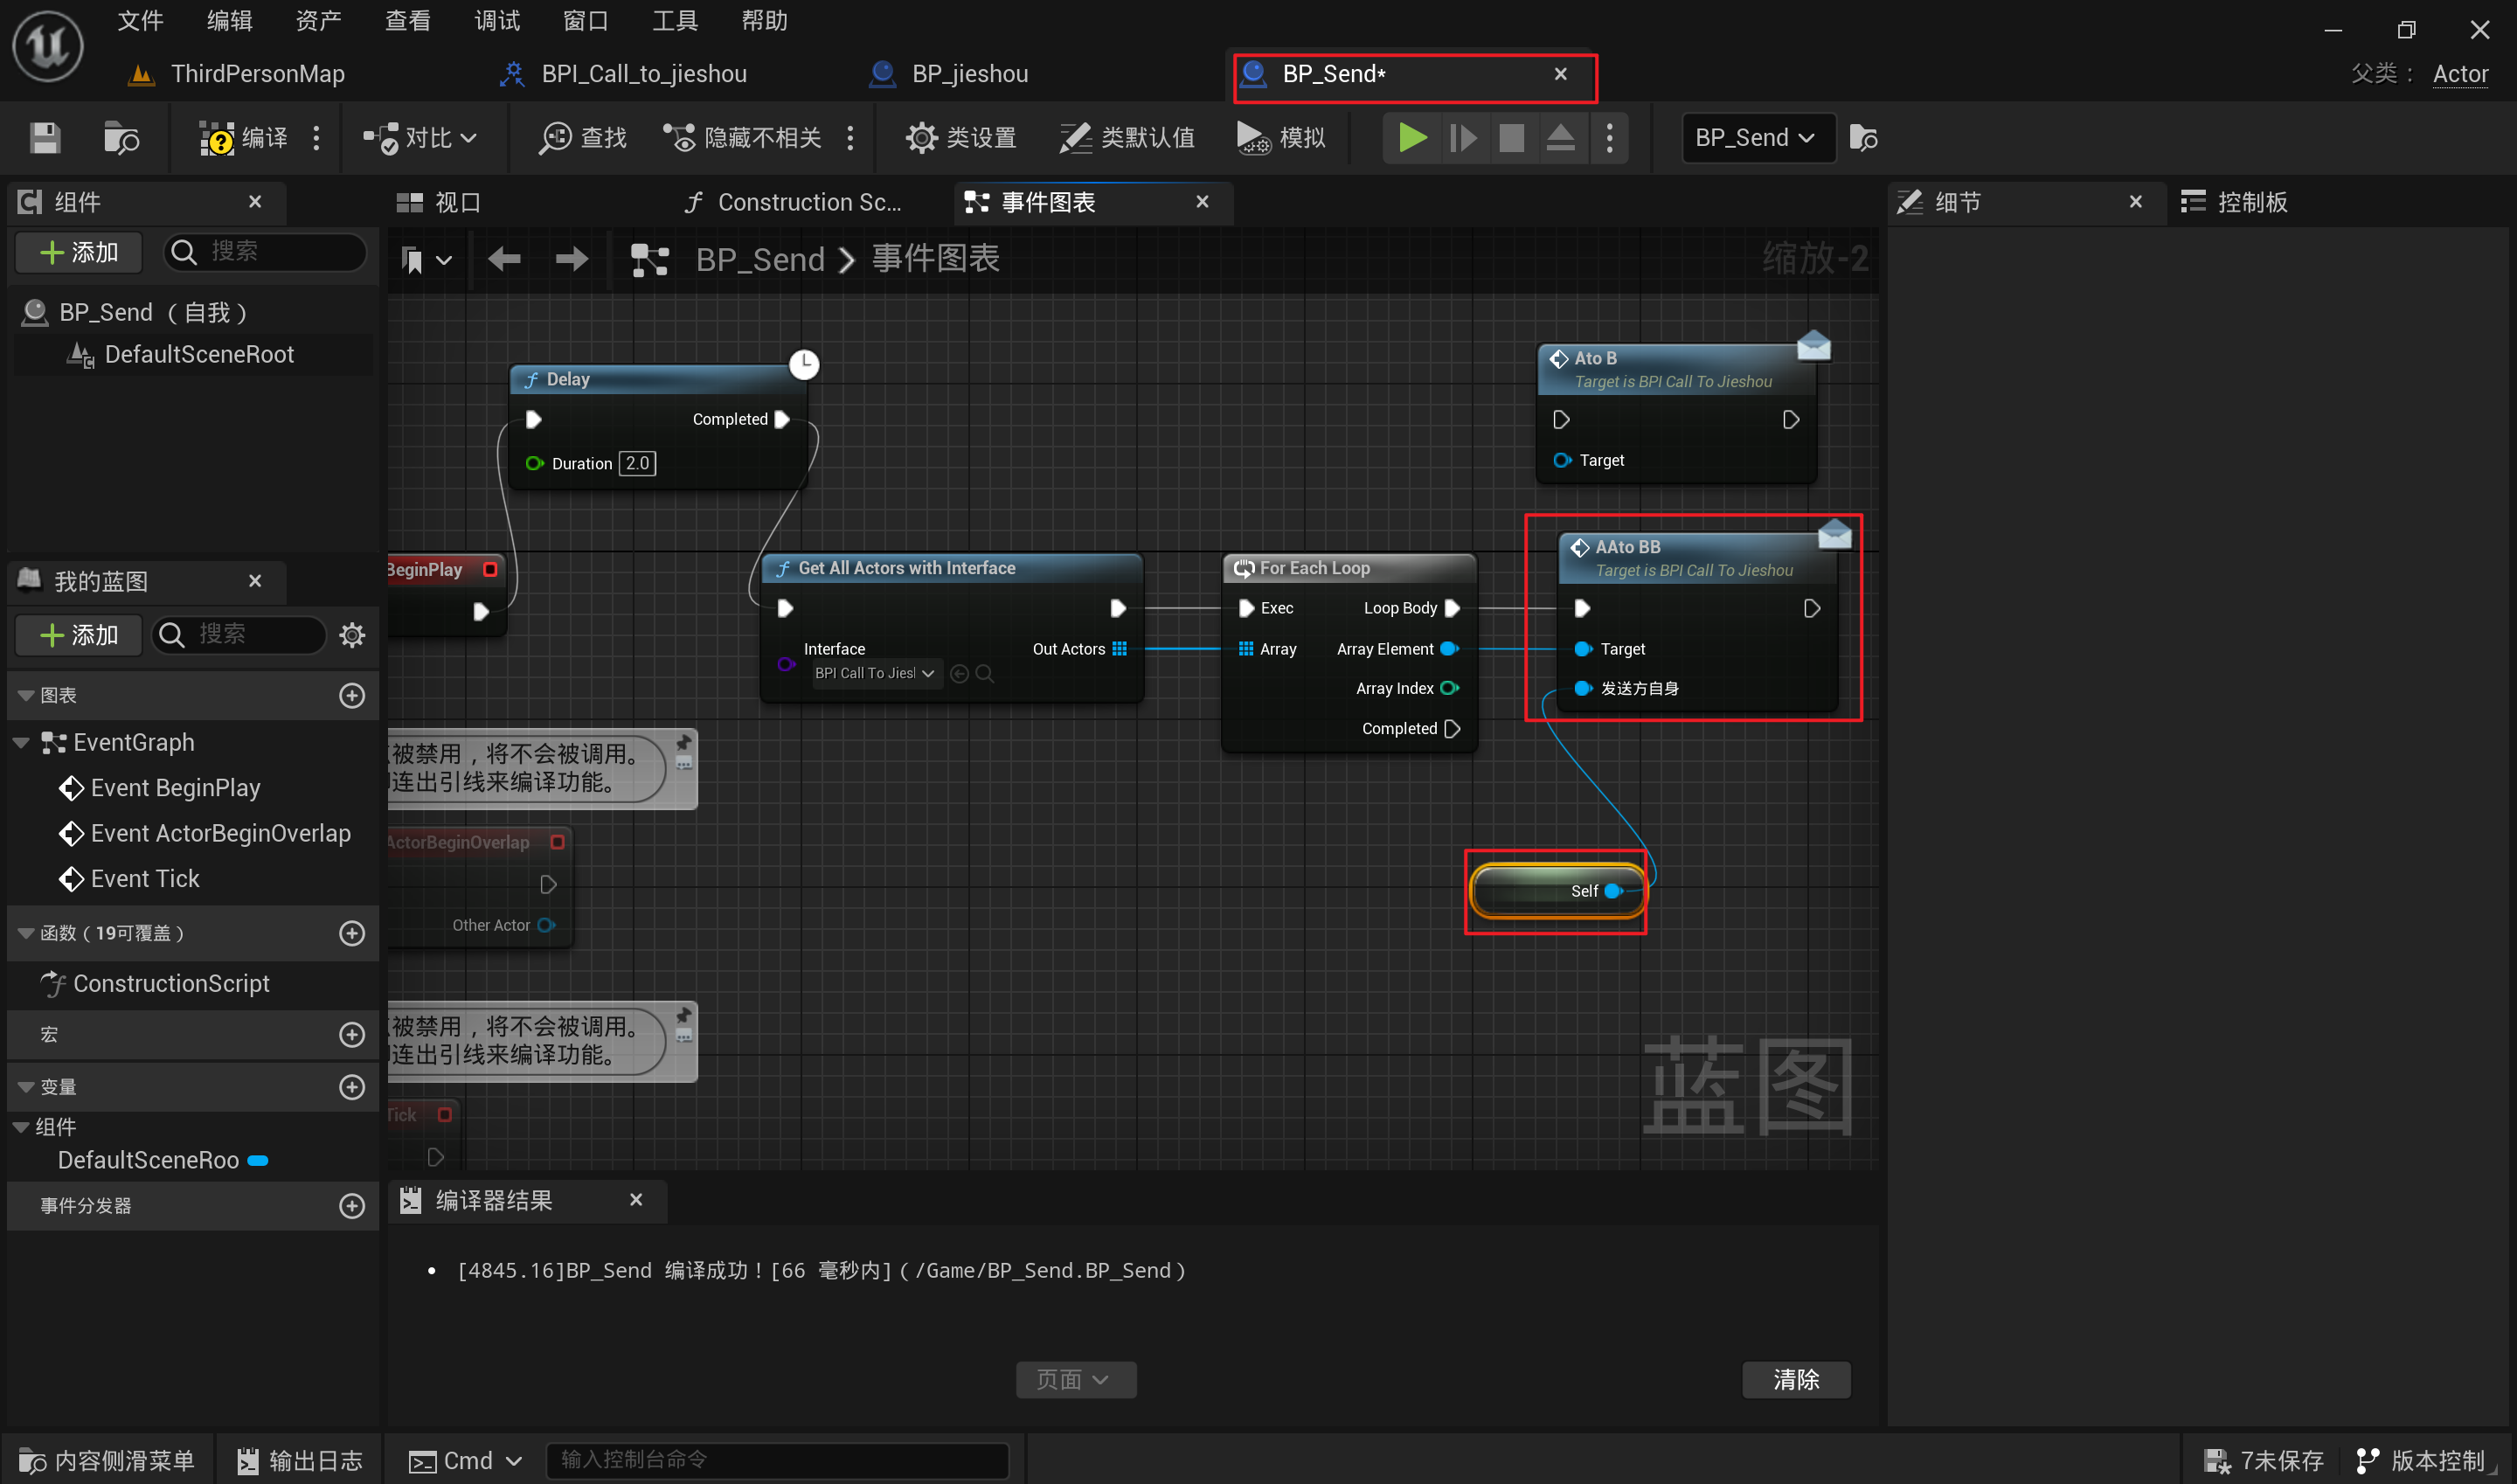Compile the blueprint with 编译 button
Image resolution: width=2517 pixels, height=1484 pixels.
tap(243, 138)
